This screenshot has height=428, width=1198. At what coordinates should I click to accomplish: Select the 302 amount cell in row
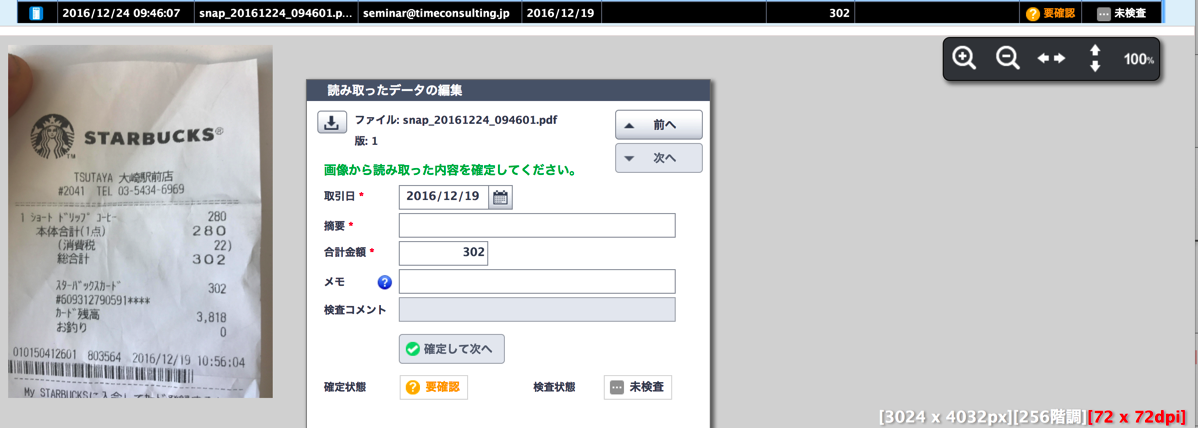[811, 13]
